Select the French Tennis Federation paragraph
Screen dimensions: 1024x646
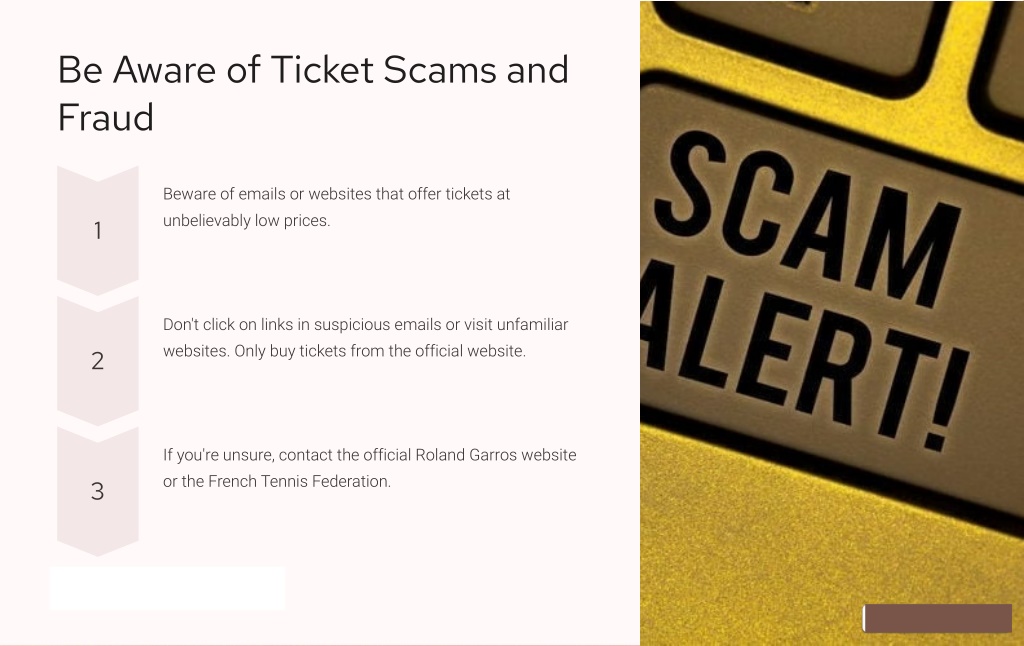(x=370, y=468)
